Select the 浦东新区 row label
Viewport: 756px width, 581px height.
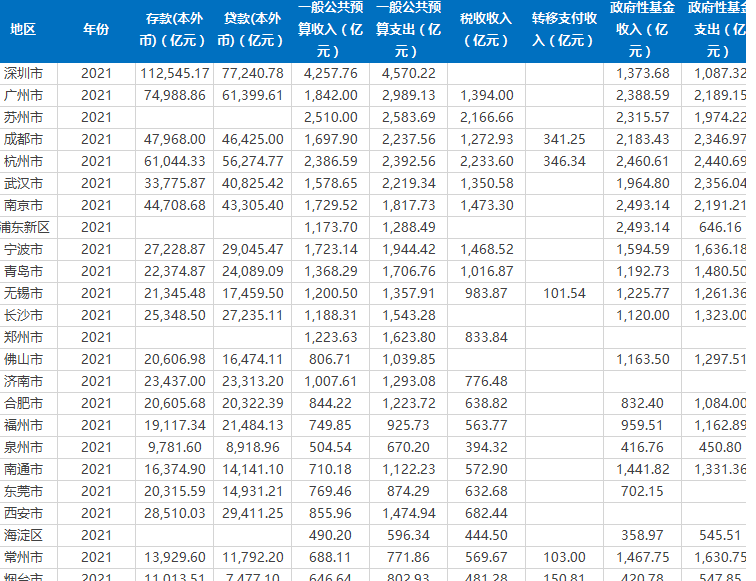[x=25, y=228]
